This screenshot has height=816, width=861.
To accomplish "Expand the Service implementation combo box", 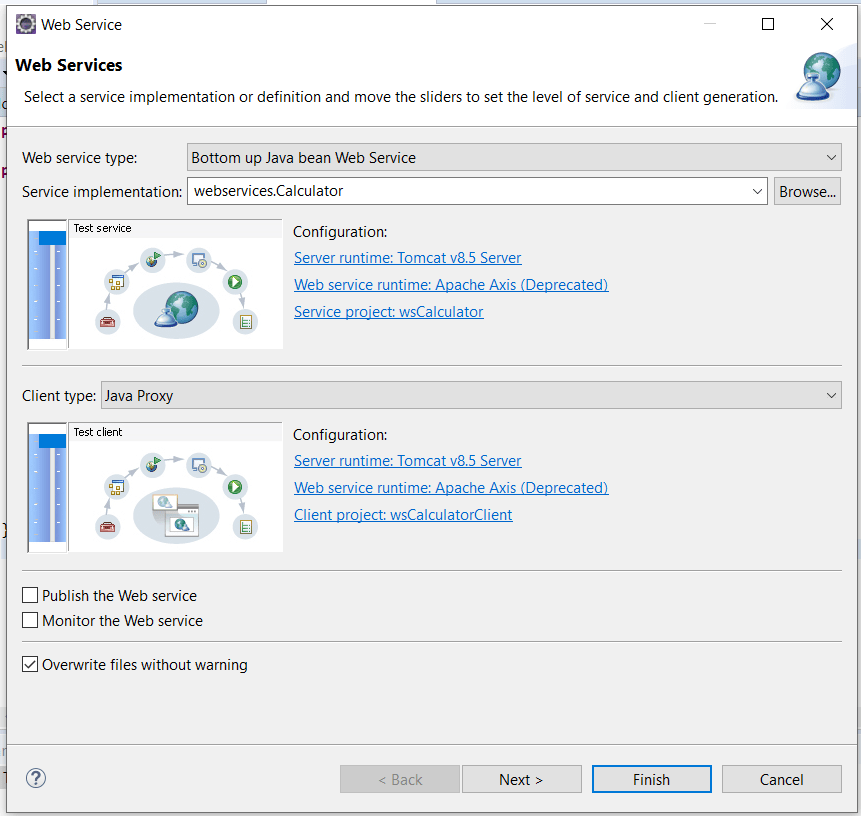I will pyautogui.click(x=757, y=191).
